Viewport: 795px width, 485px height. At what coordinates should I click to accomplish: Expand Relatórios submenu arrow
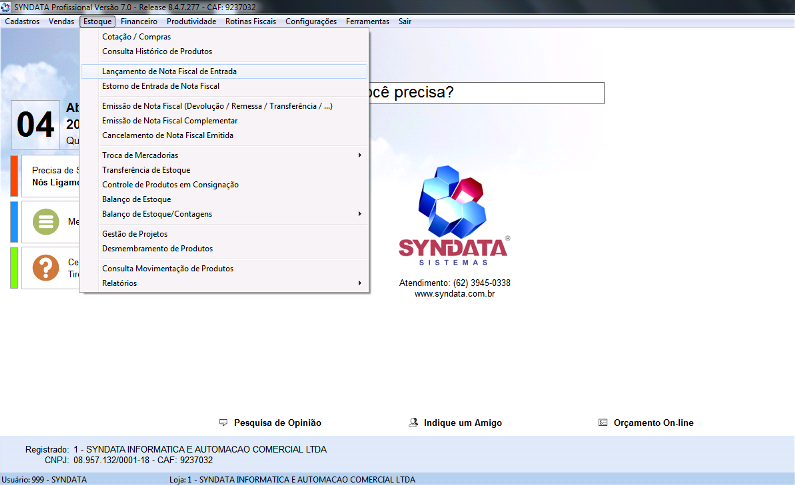tap(359, 283)
